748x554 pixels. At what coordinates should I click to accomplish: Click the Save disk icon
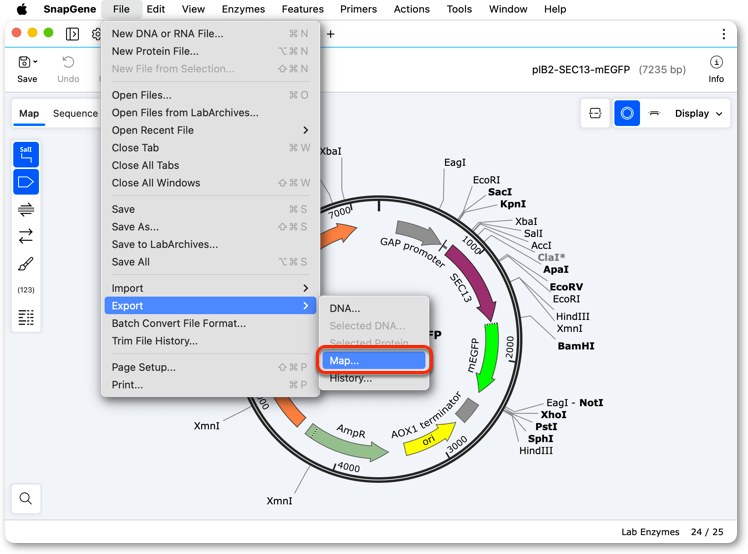click(x=24, y=62)
